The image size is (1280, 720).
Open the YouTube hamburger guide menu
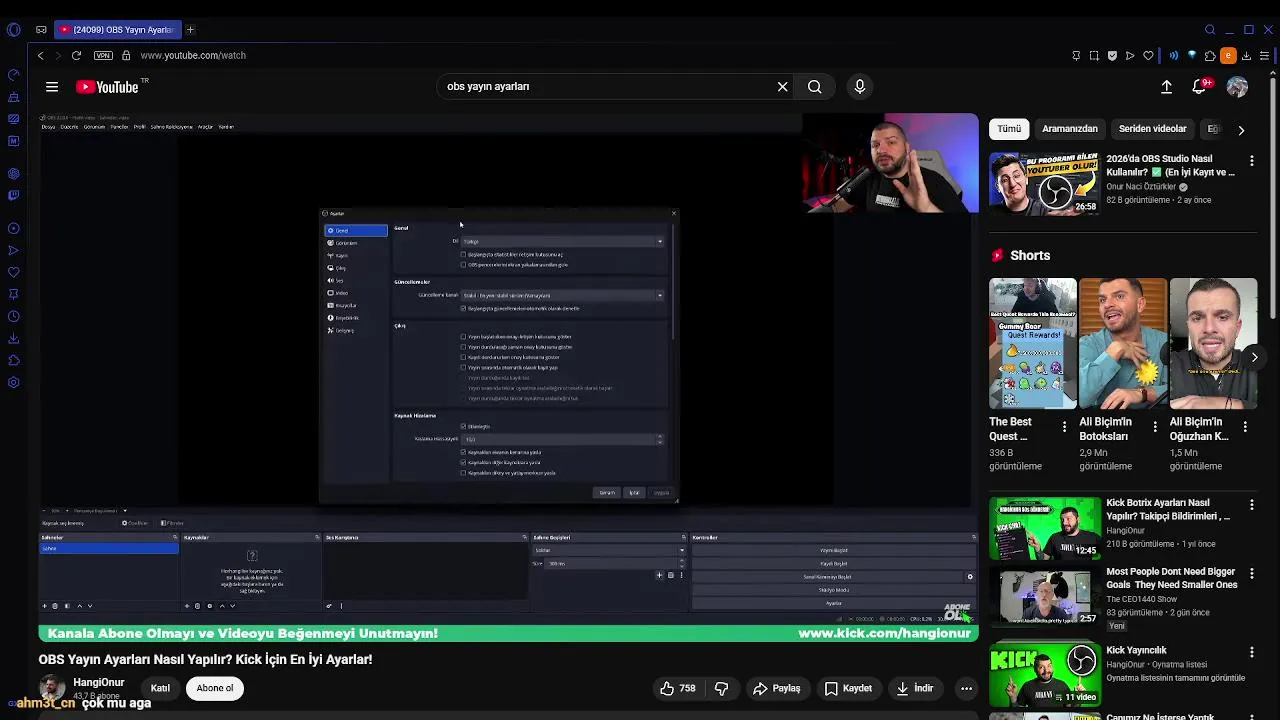(x=52, y=87)
